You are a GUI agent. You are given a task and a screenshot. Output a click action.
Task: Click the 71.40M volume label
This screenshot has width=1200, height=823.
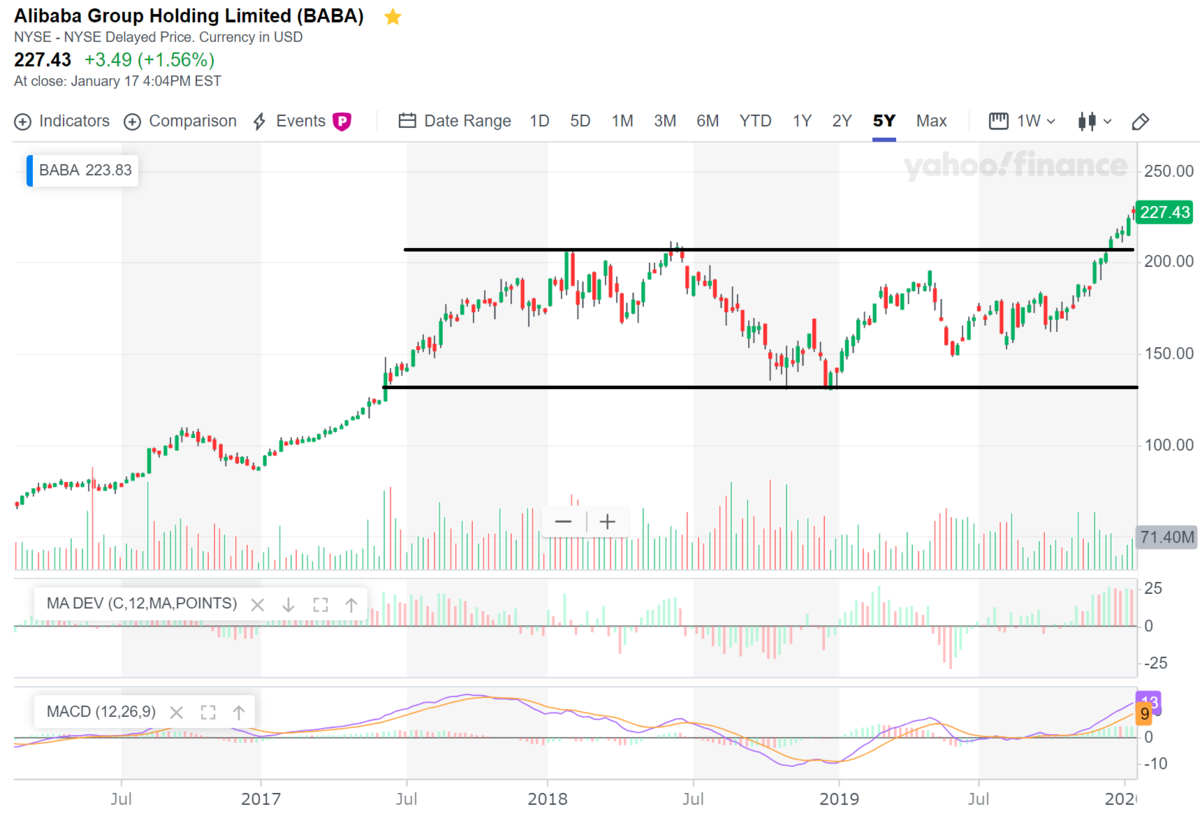pos(1167,537)
